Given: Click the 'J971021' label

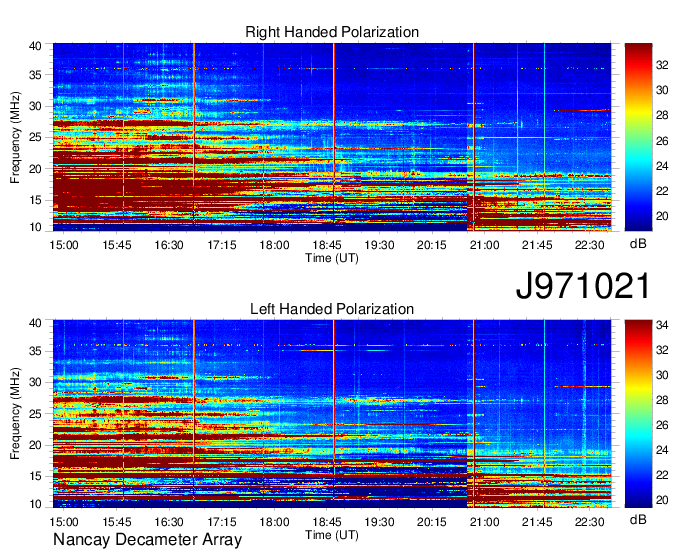Looking at the screenshot, I should [583, 286].
